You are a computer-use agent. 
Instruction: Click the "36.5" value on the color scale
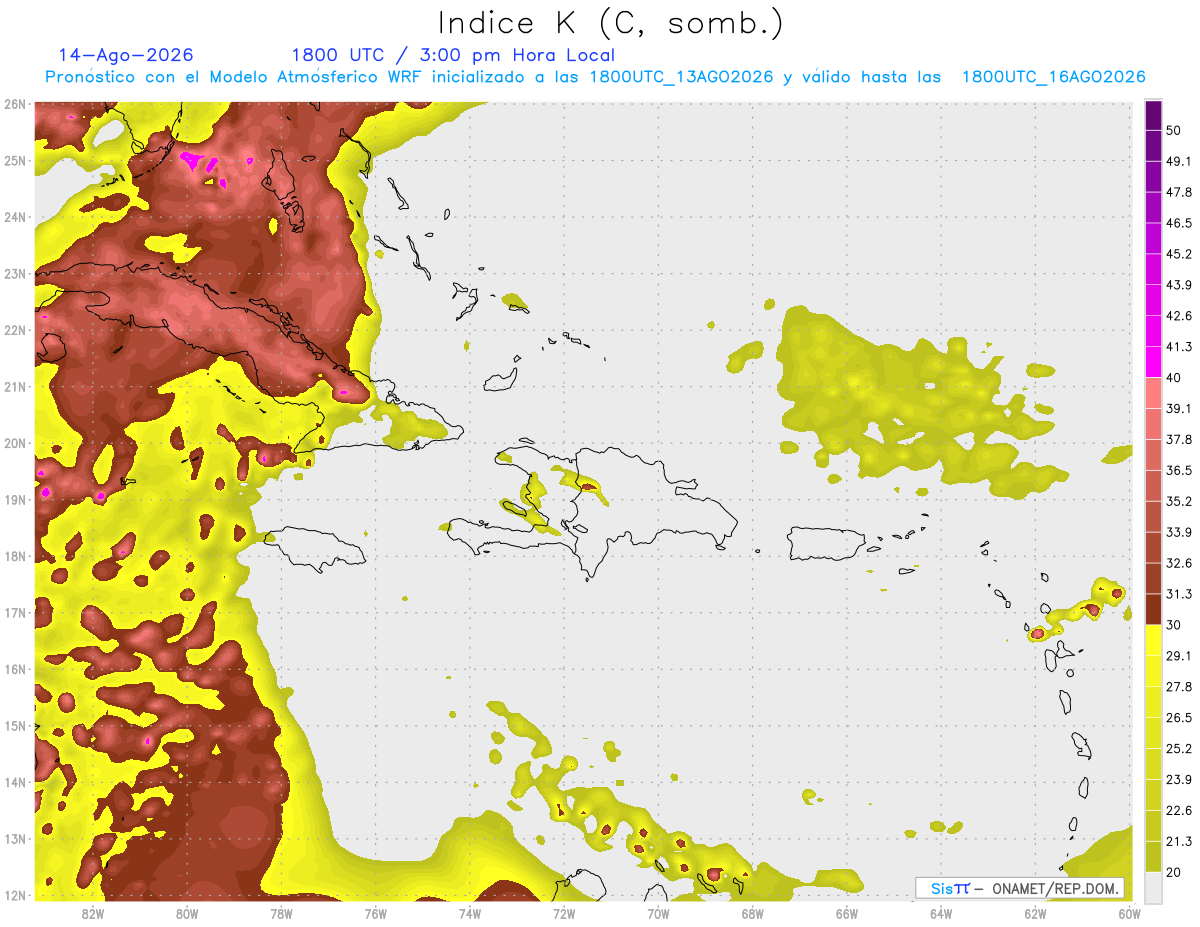click(x=1180, y=470)
